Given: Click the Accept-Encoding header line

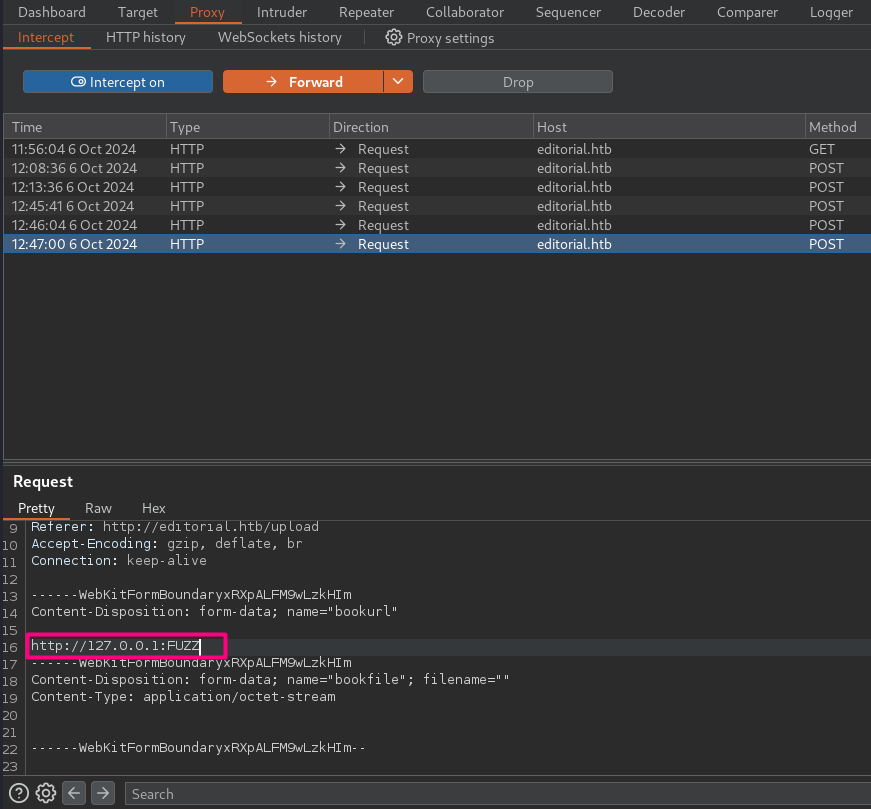Looking at the screenshot, I should 167,543.
